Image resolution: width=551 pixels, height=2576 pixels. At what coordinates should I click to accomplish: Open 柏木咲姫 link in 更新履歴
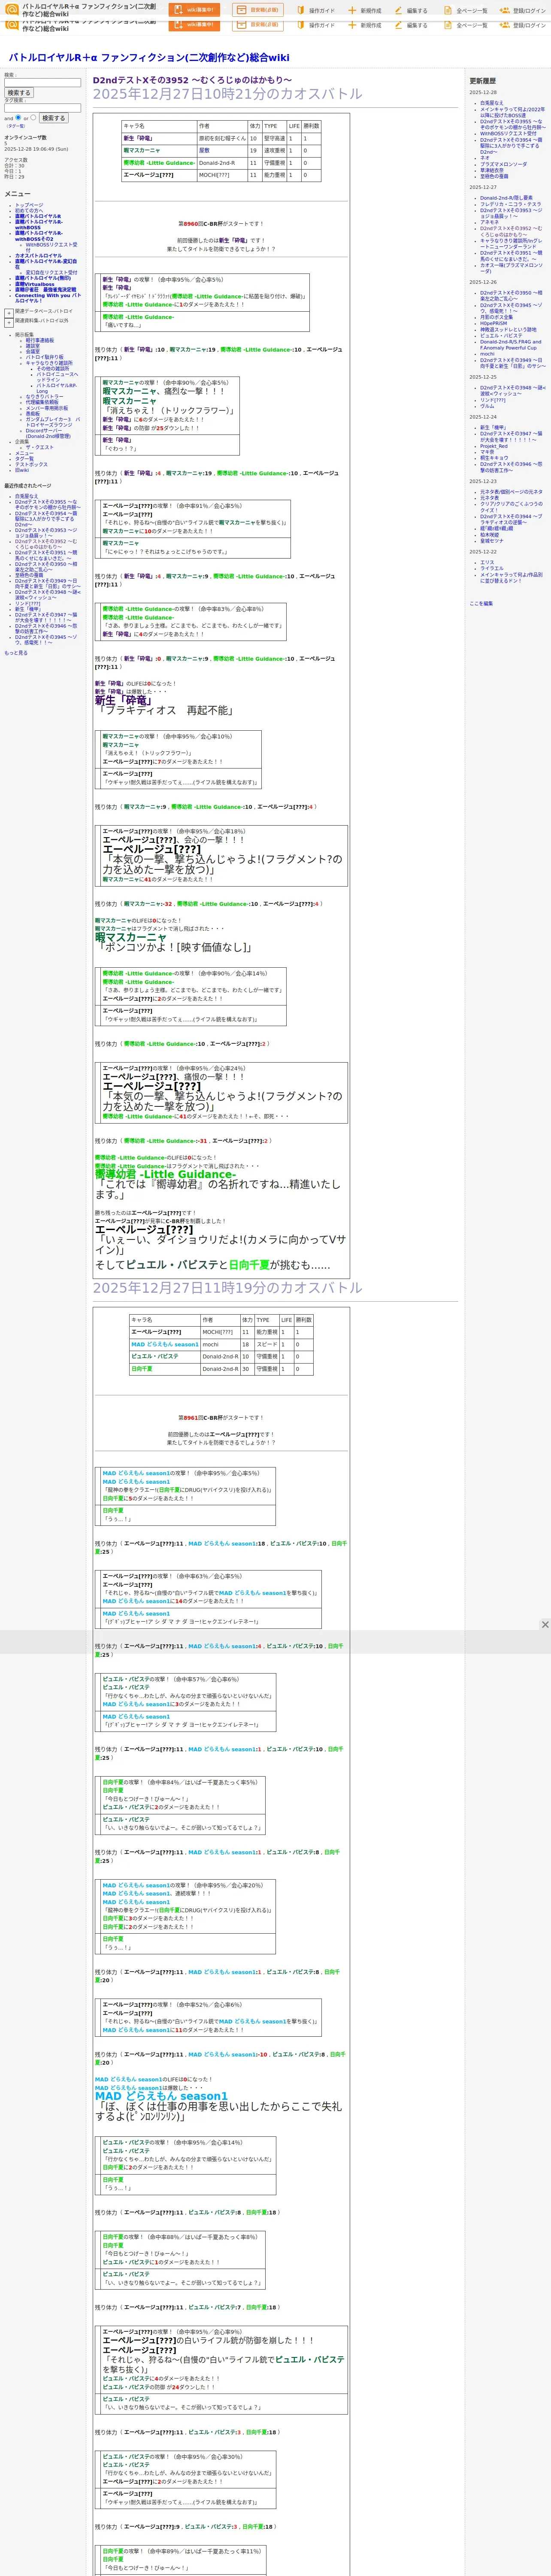(x=489, y=535)
